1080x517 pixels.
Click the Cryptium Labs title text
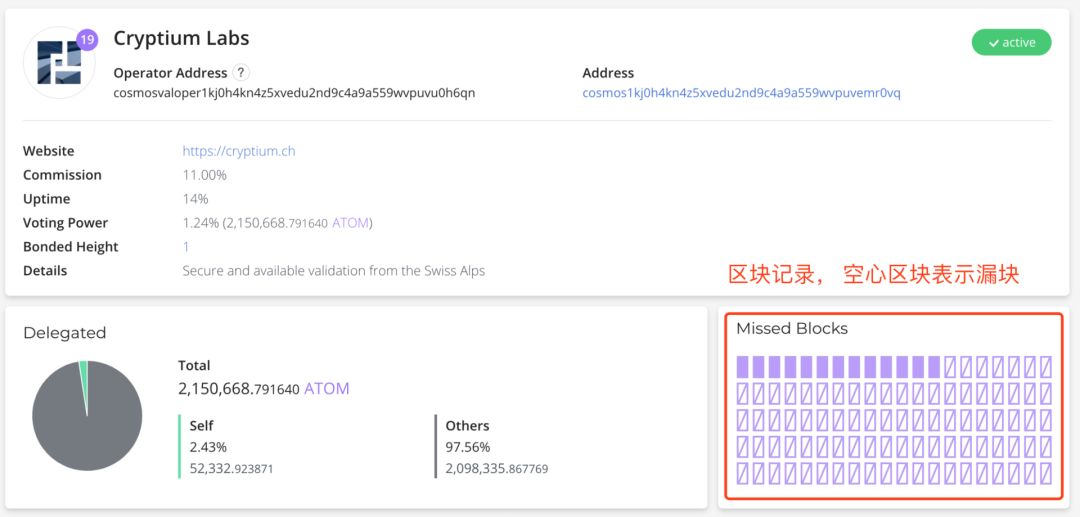point(181,39)
